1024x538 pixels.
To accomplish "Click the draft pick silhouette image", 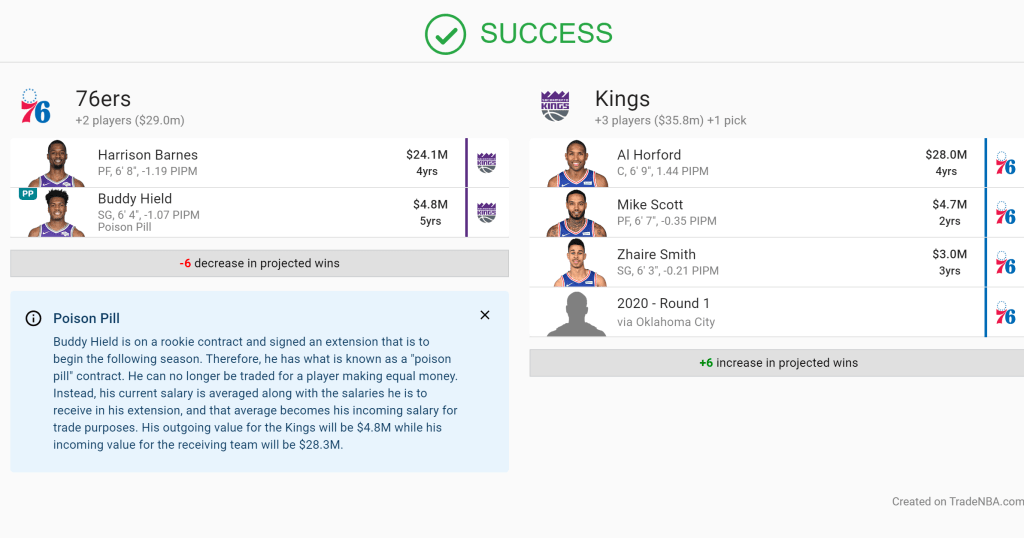I will [577, 313].
